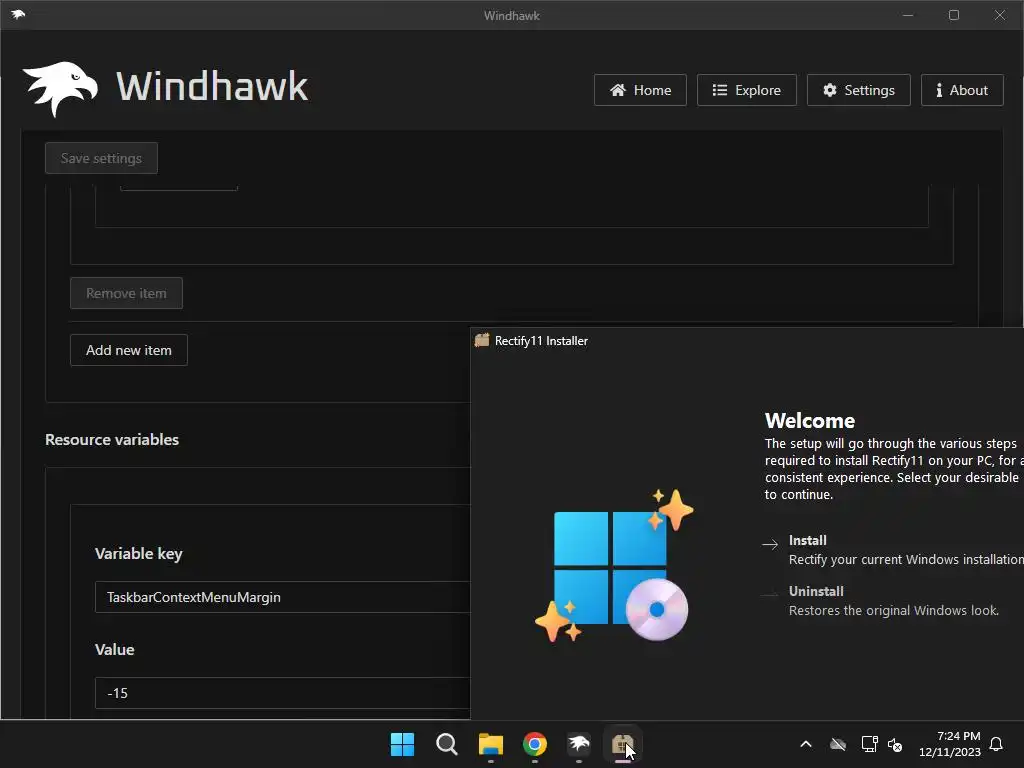The width and height of the screenshot is (1024, 768).
Task: Click the Windhawk title bar icon
Action: tap(18, 14)
